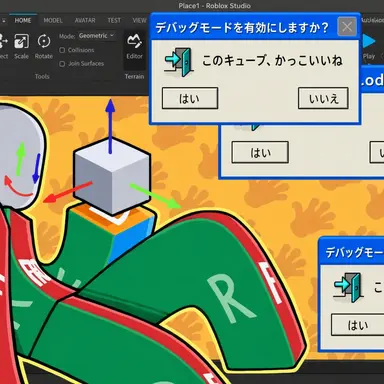Click the front dialog title デバッグモードを有効にしますか?

tap(242, 27)
